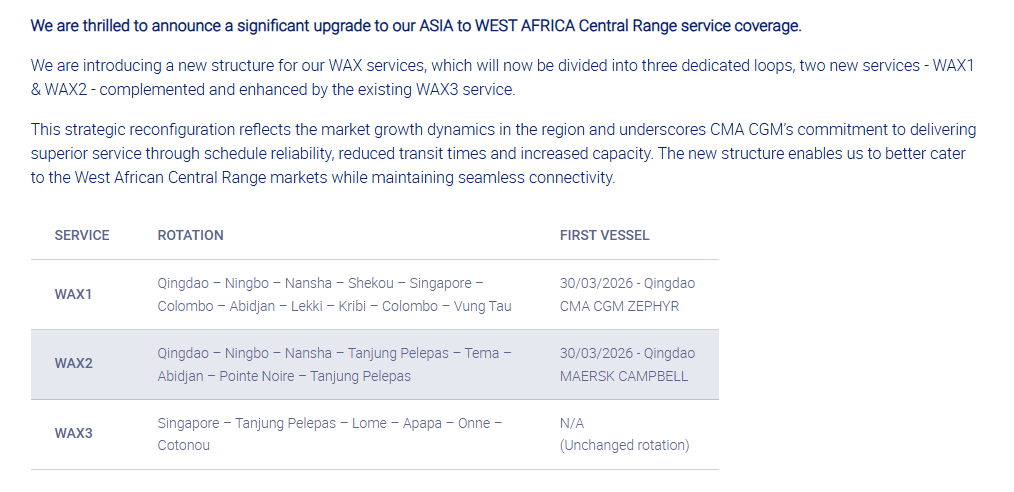
Task: Click WAX1 rotation line ending Vung Tau
Action: click(x=334, y=306)
